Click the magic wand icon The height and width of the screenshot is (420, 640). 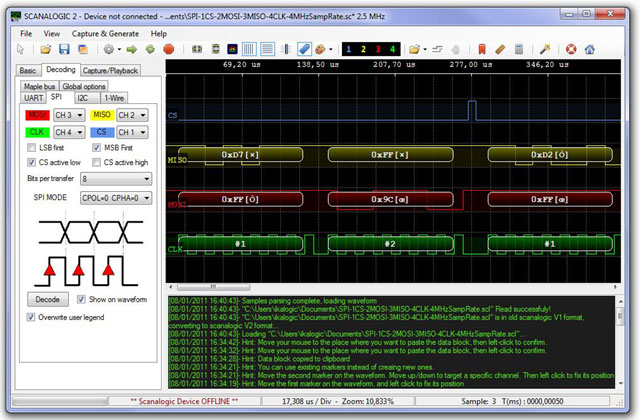pos(545,49)
